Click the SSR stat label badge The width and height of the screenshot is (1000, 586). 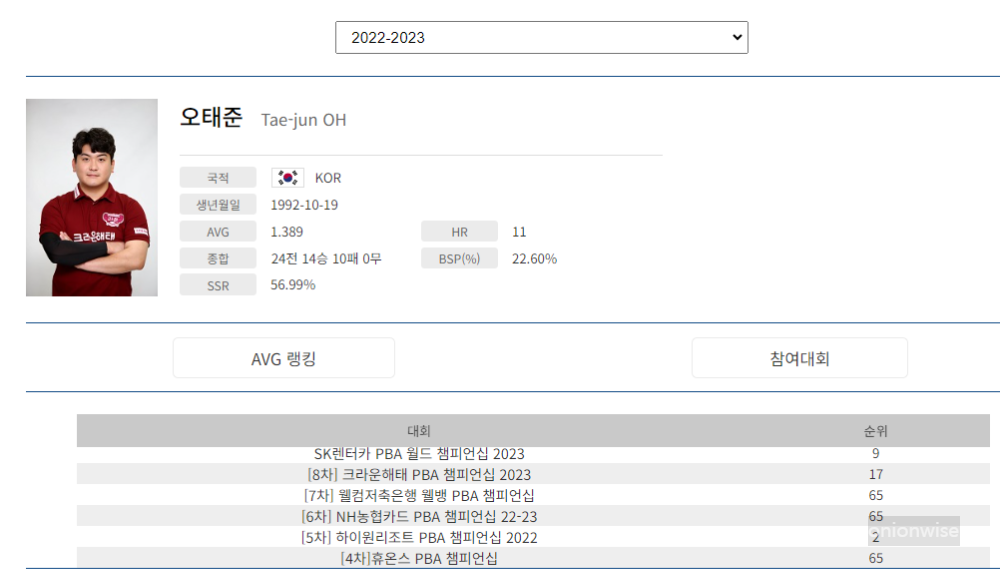217,284
